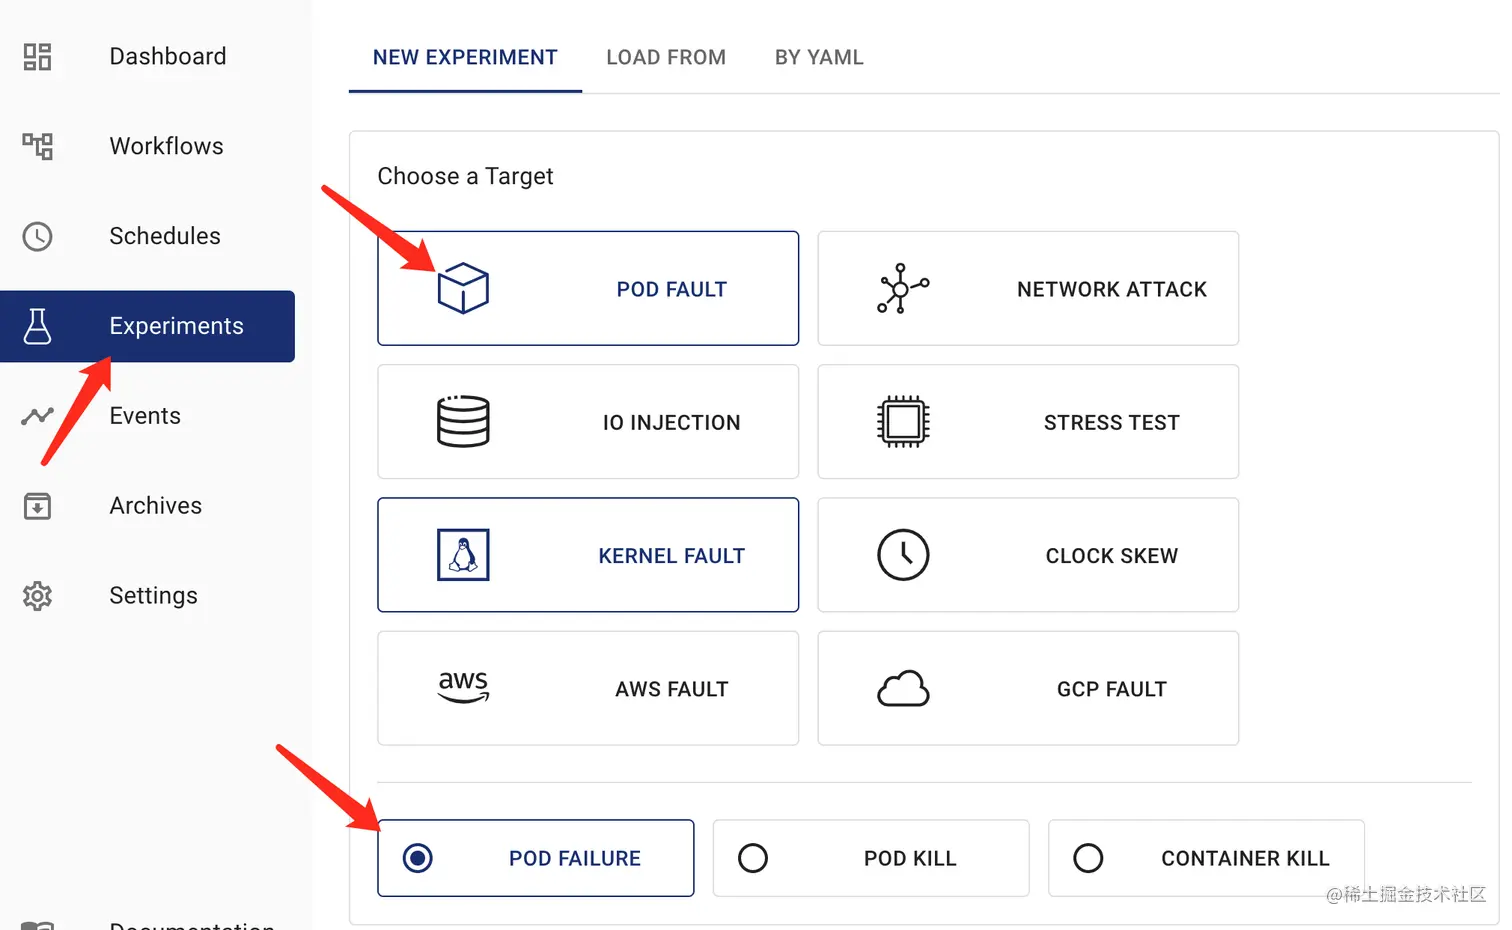Click the Events line chart icon
1512x930 pixels.
click(x=37, y=416)
